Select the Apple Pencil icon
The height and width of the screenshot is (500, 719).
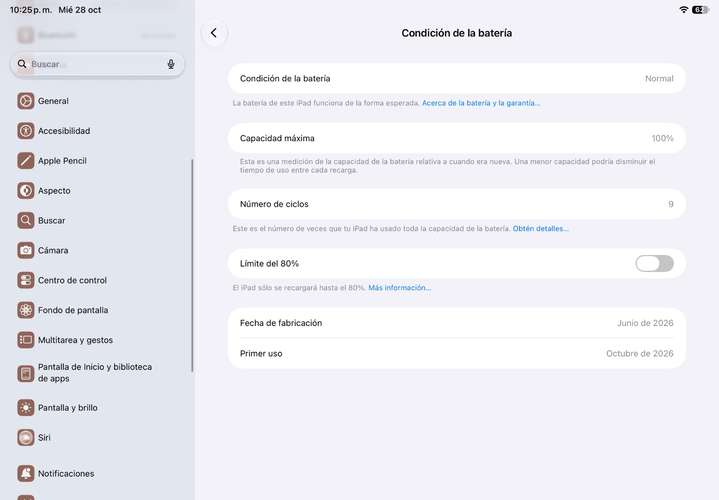point(26,161)
